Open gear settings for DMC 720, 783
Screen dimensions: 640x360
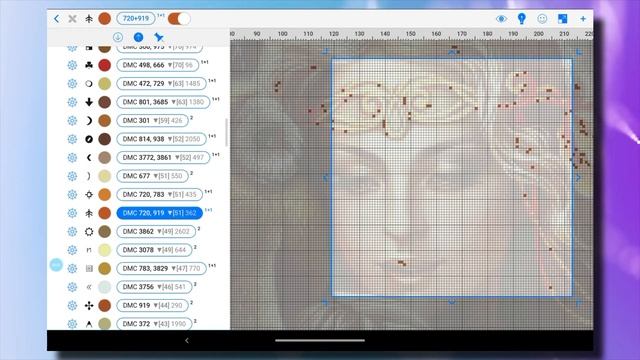pyautogui.click(x=72, y=194)
